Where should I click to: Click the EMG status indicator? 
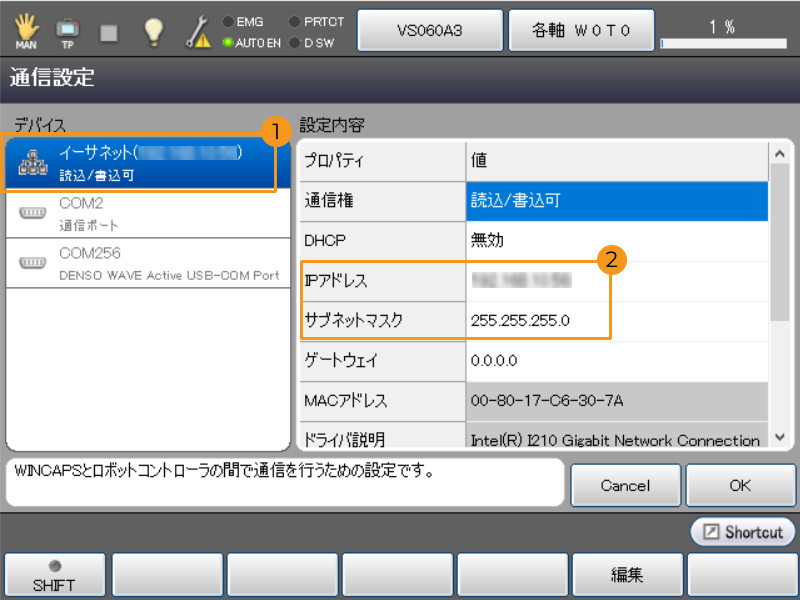click(x=228, y=21)
